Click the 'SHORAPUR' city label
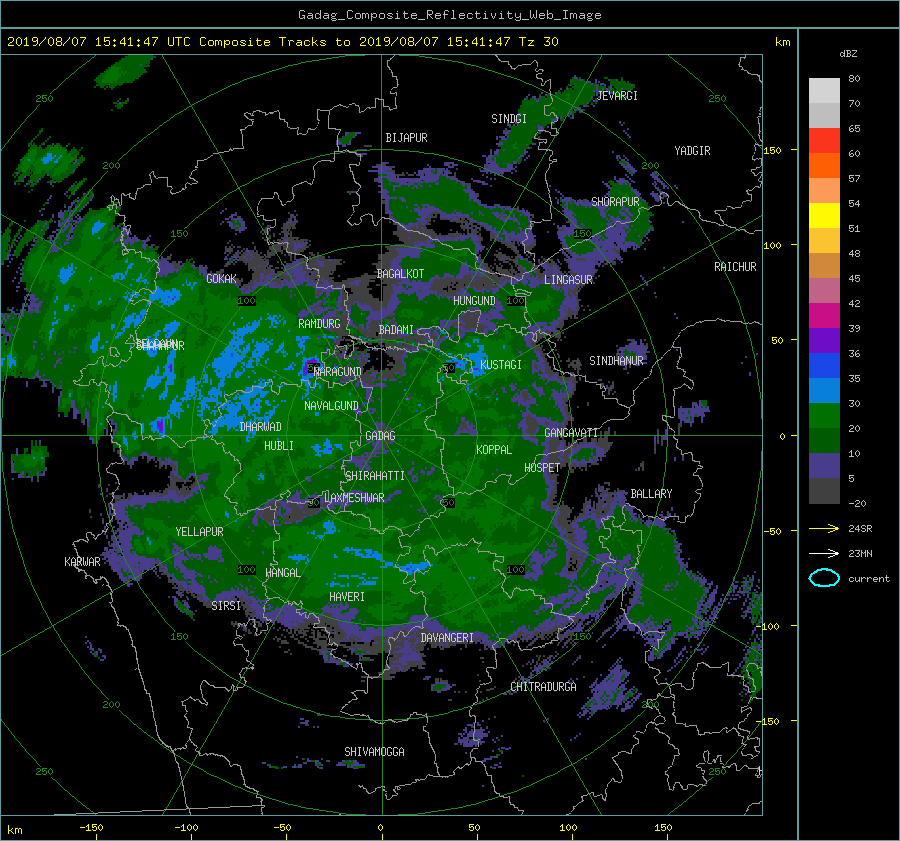Screen dimensions: 900x841 point(615,202)
